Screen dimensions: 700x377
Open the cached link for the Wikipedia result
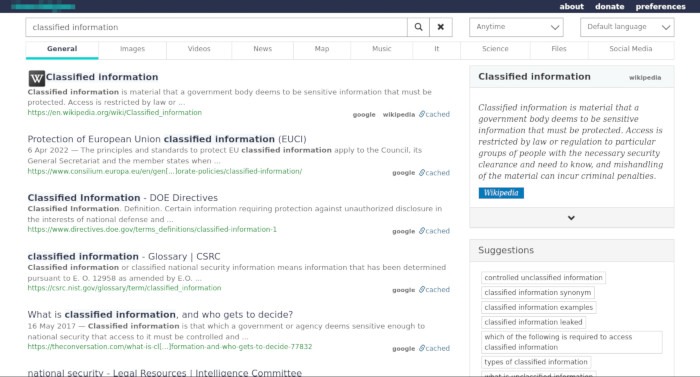[x=434, y=114]
